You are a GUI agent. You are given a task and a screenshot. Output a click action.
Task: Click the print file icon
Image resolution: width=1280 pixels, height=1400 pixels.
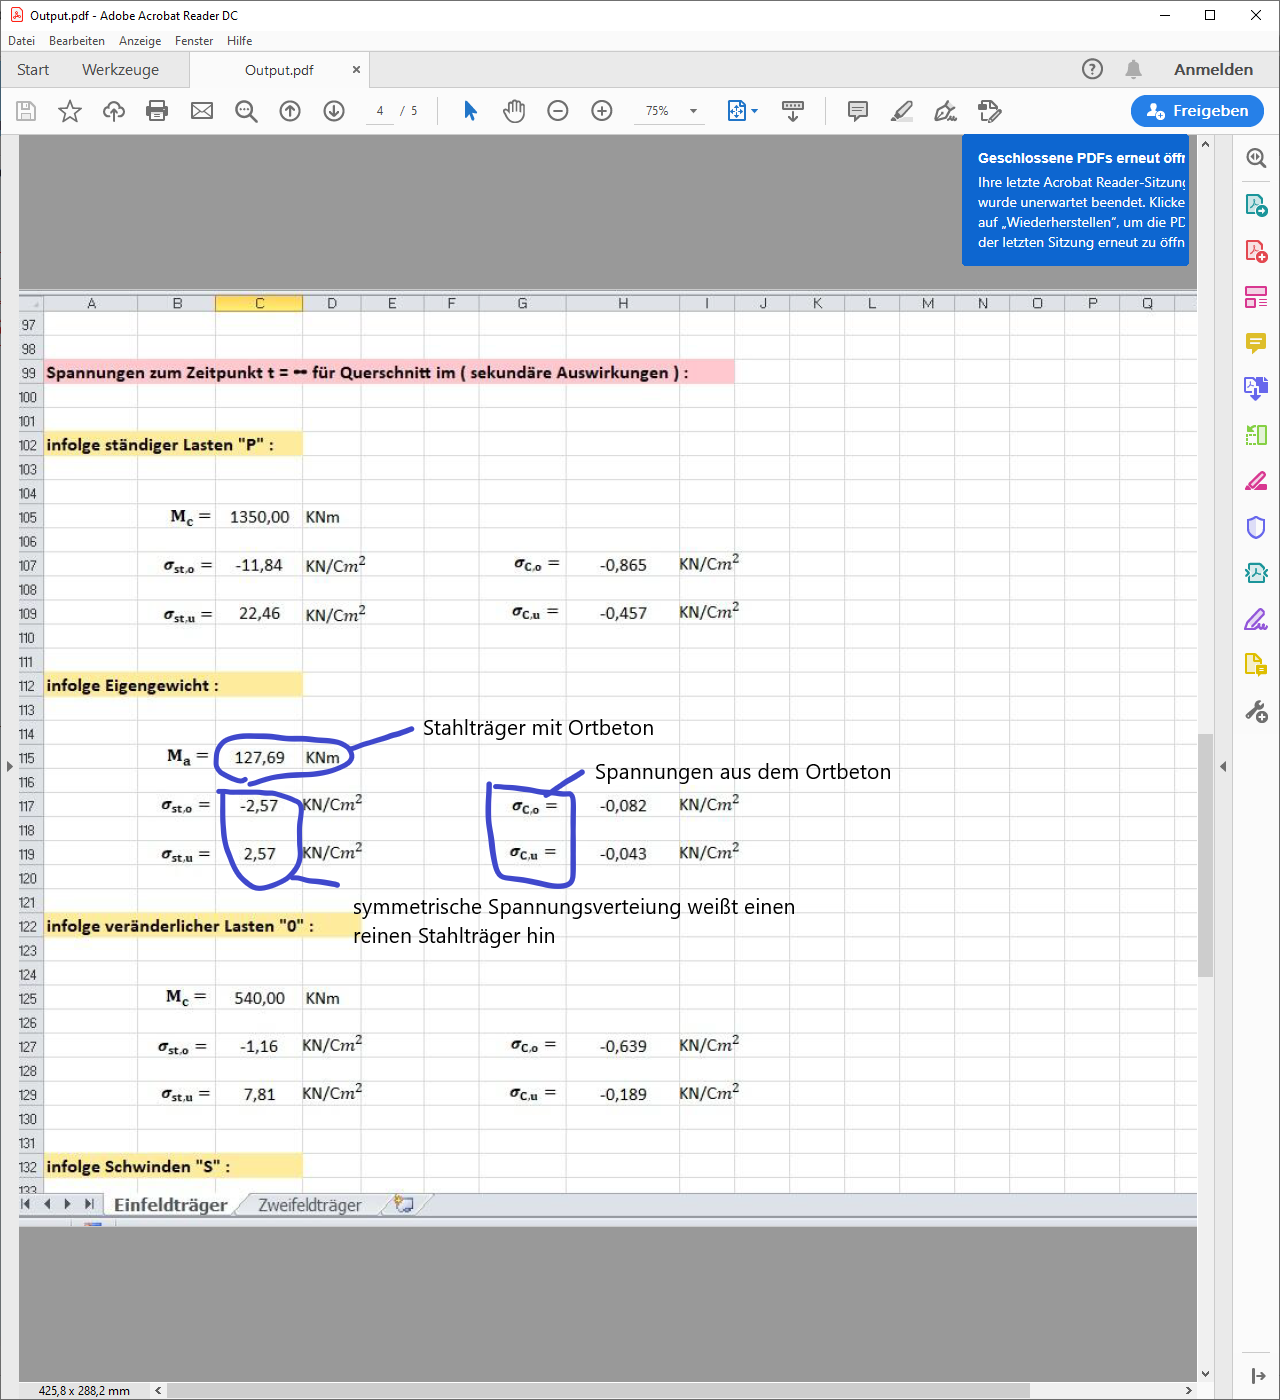157,111
